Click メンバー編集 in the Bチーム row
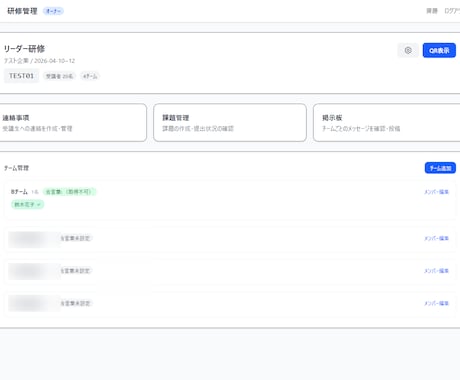This screenshot has height=380, width=460. tap(436, 192)
